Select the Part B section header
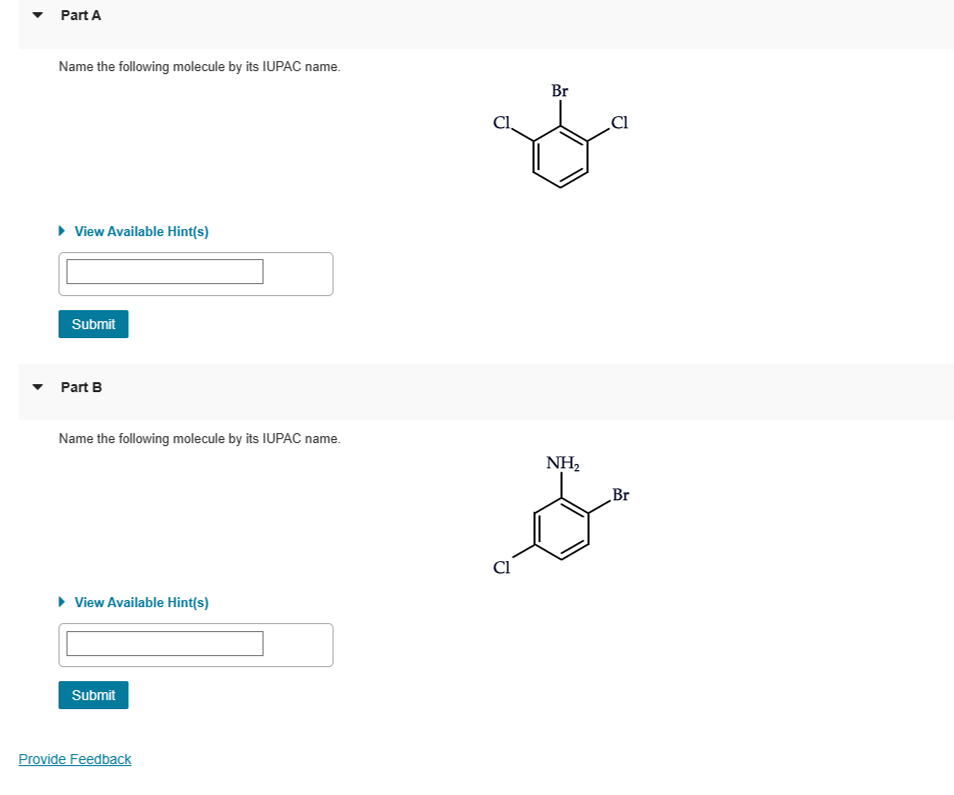Image resolution: width=954 pixels, height=795 pixels. [x=81, y=387]
